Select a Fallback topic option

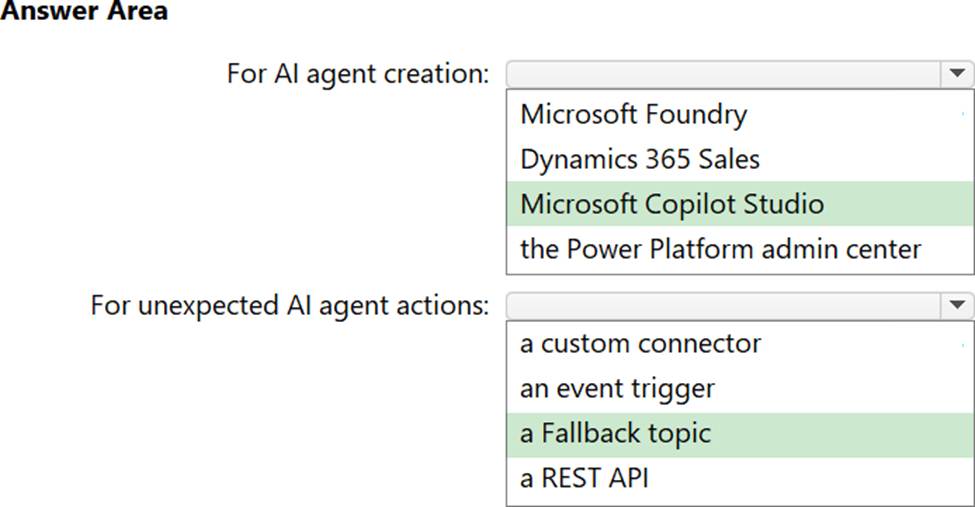point(615,433)
